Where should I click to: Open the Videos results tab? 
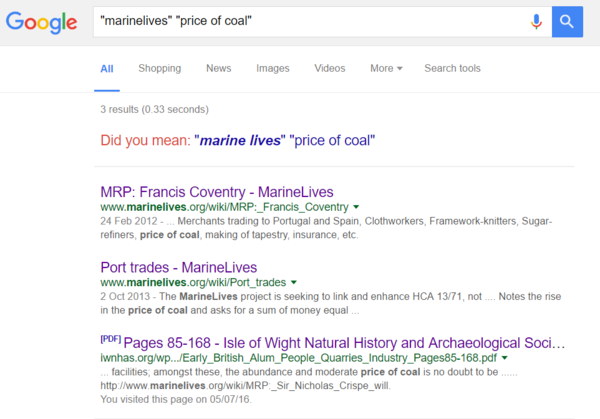click(330, 68)
